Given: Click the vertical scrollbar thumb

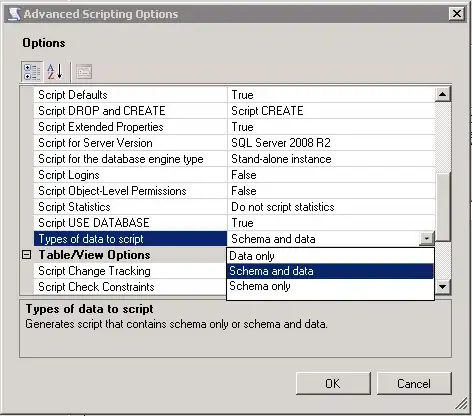Looking at the screenshot, I should point(443,207).
